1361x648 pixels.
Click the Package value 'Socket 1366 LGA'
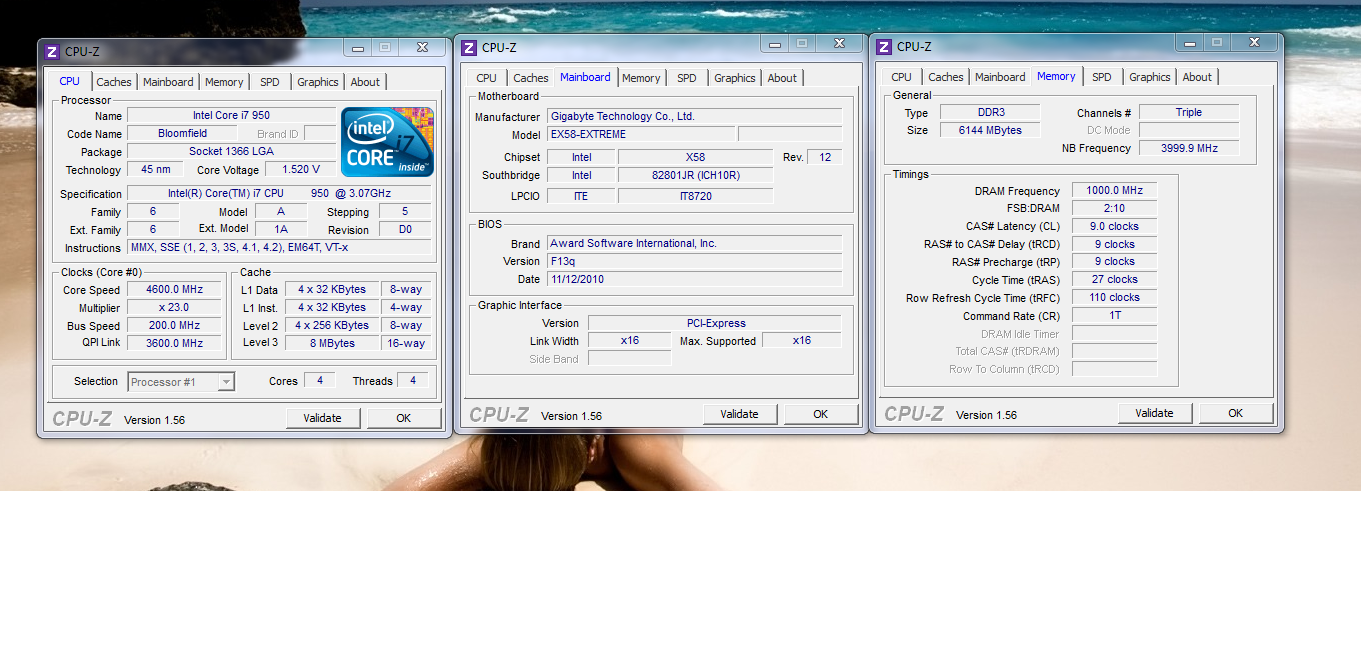tap(231, 152)
